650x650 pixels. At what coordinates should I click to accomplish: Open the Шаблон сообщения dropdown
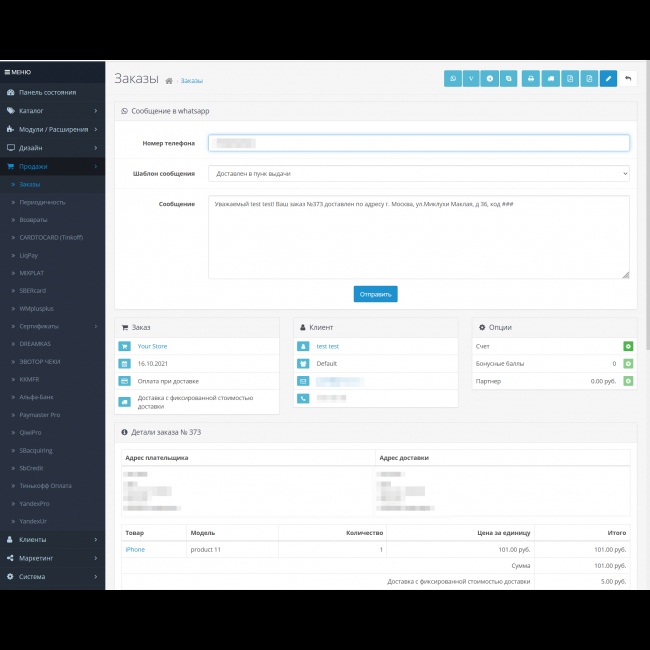pos(418,173)
